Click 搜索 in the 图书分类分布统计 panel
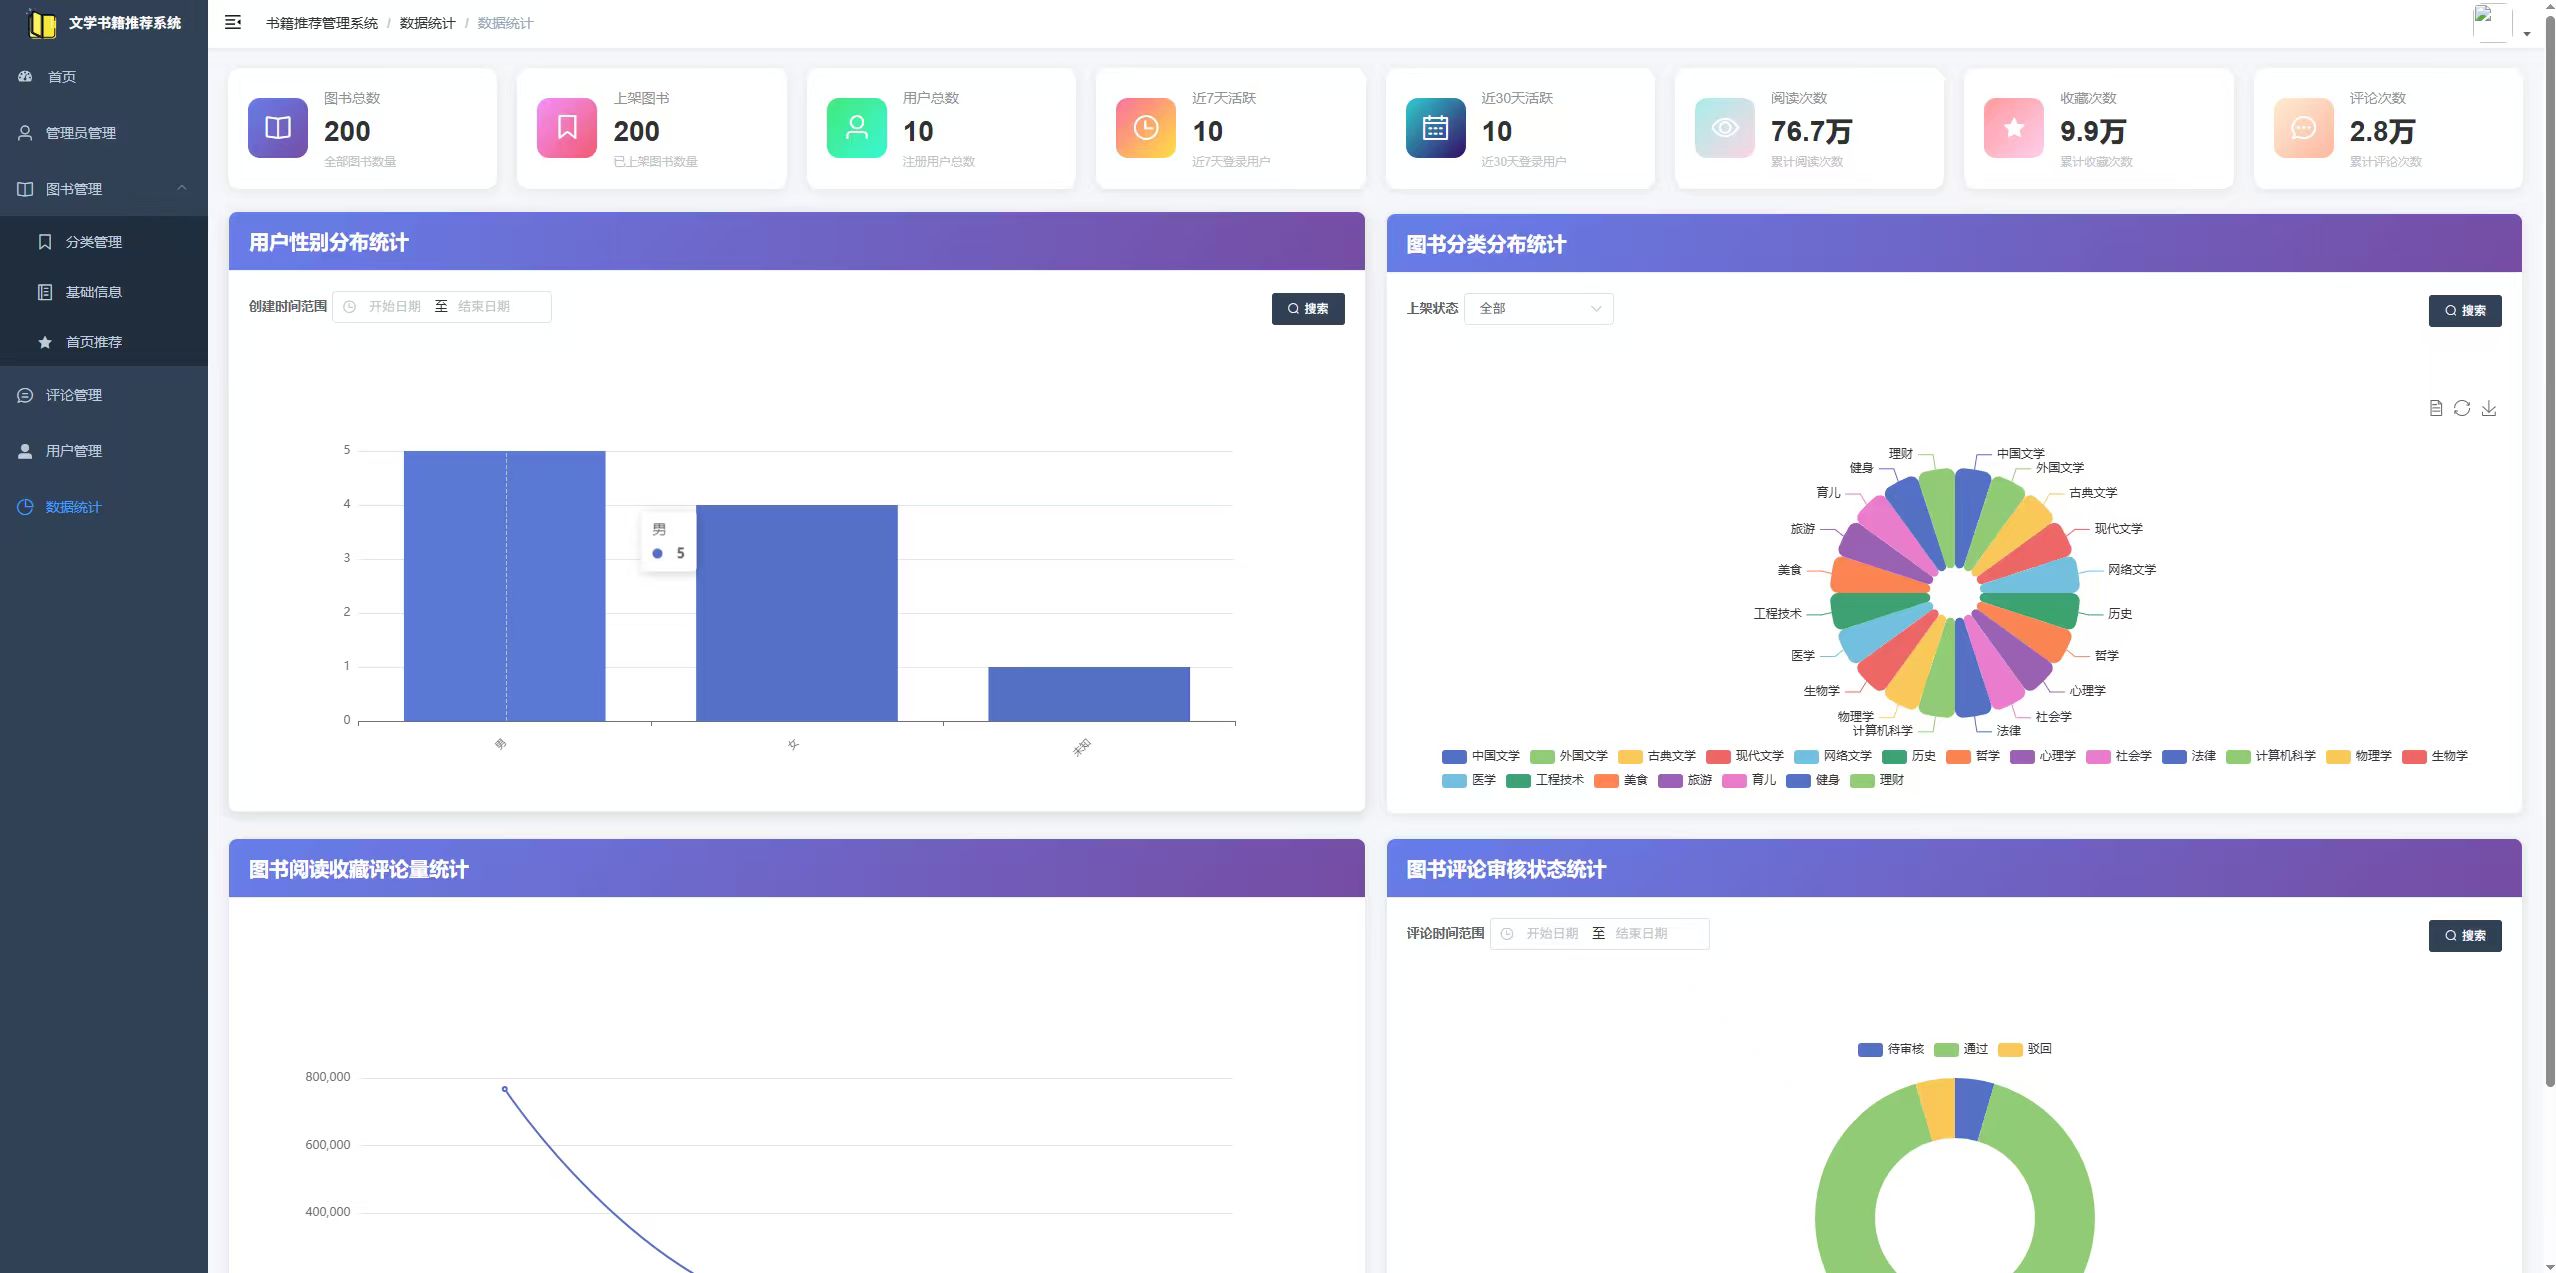 point(2465,311)
